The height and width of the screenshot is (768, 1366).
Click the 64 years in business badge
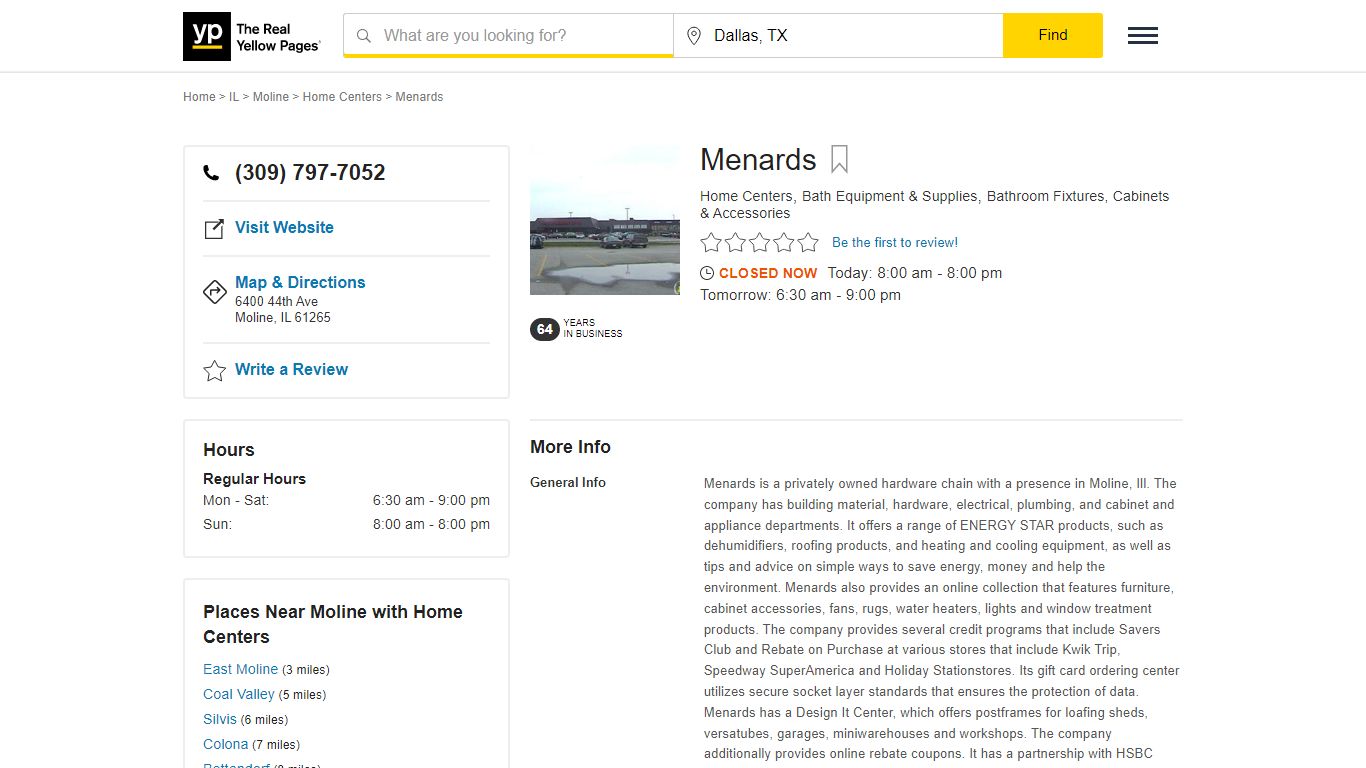(x=576, y=329)
